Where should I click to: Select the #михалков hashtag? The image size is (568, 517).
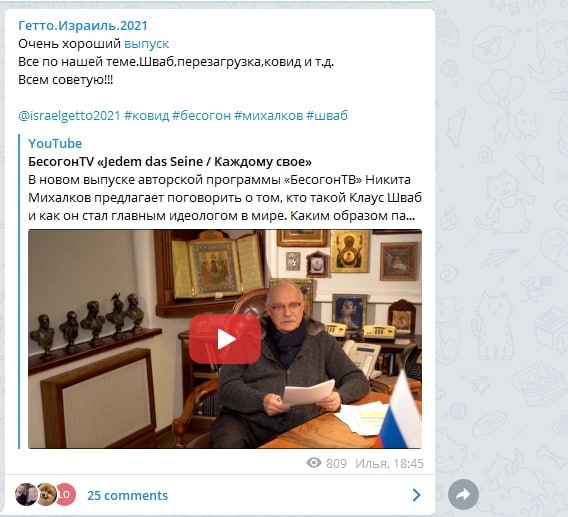(x=268, y=116)
